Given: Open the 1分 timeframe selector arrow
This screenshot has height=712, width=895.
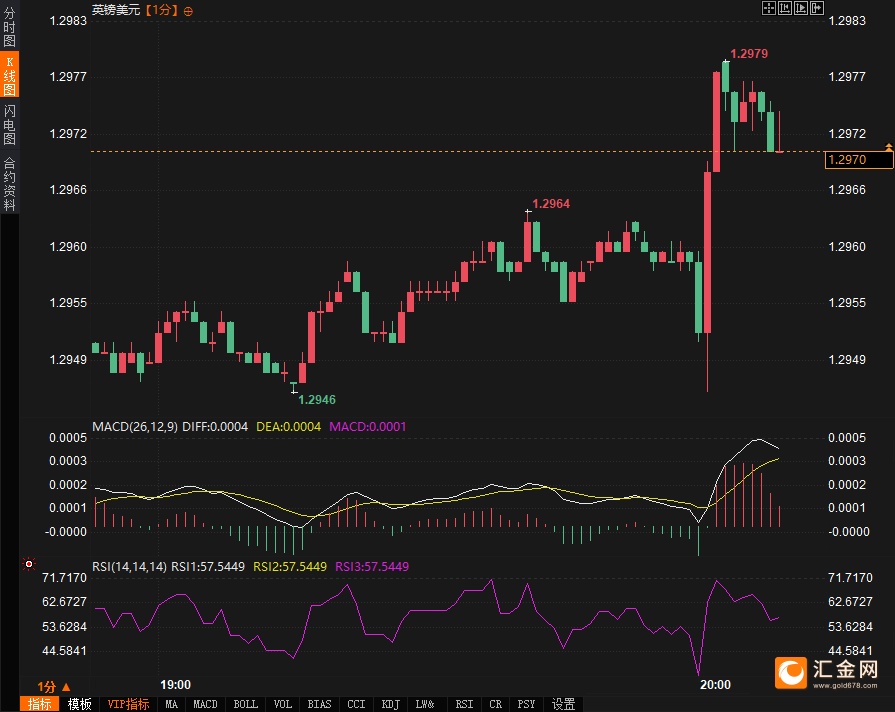Looking at the screenshot, I should click(x=66, y=687).
